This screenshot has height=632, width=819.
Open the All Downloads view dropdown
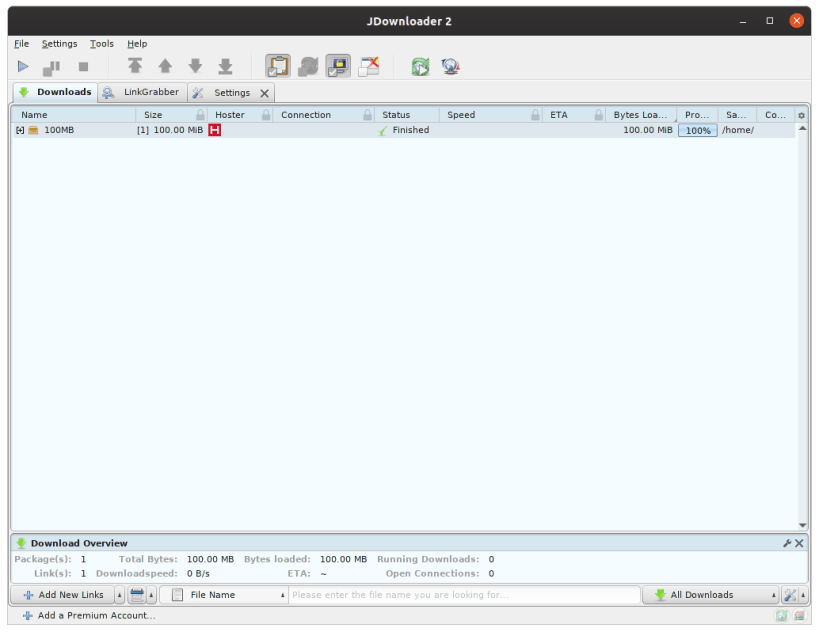[710, 594]
